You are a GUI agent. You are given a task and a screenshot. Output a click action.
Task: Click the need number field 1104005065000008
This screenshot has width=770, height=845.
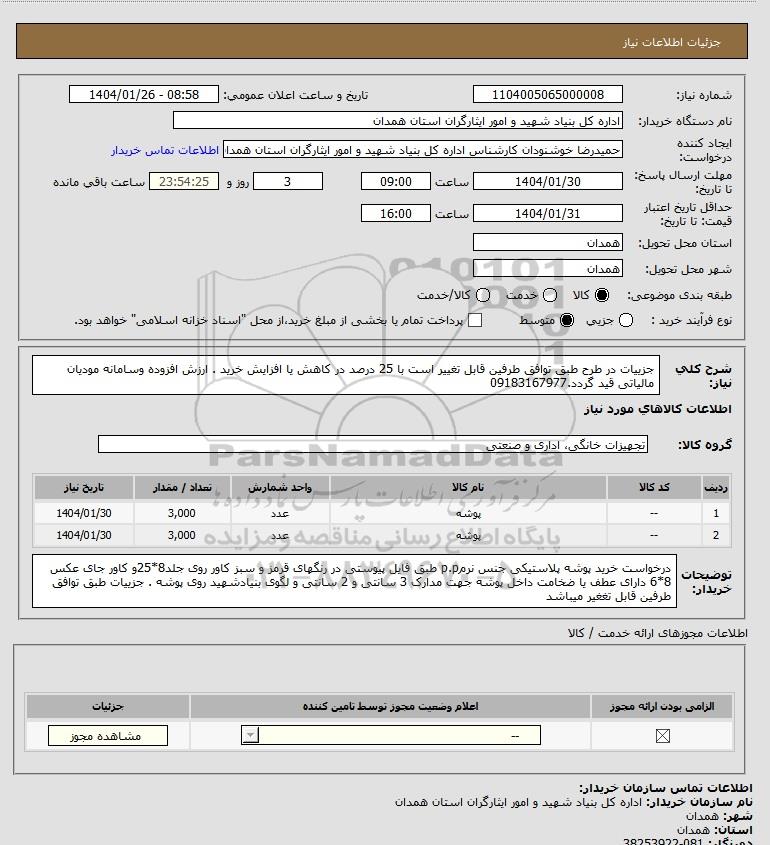547,94
